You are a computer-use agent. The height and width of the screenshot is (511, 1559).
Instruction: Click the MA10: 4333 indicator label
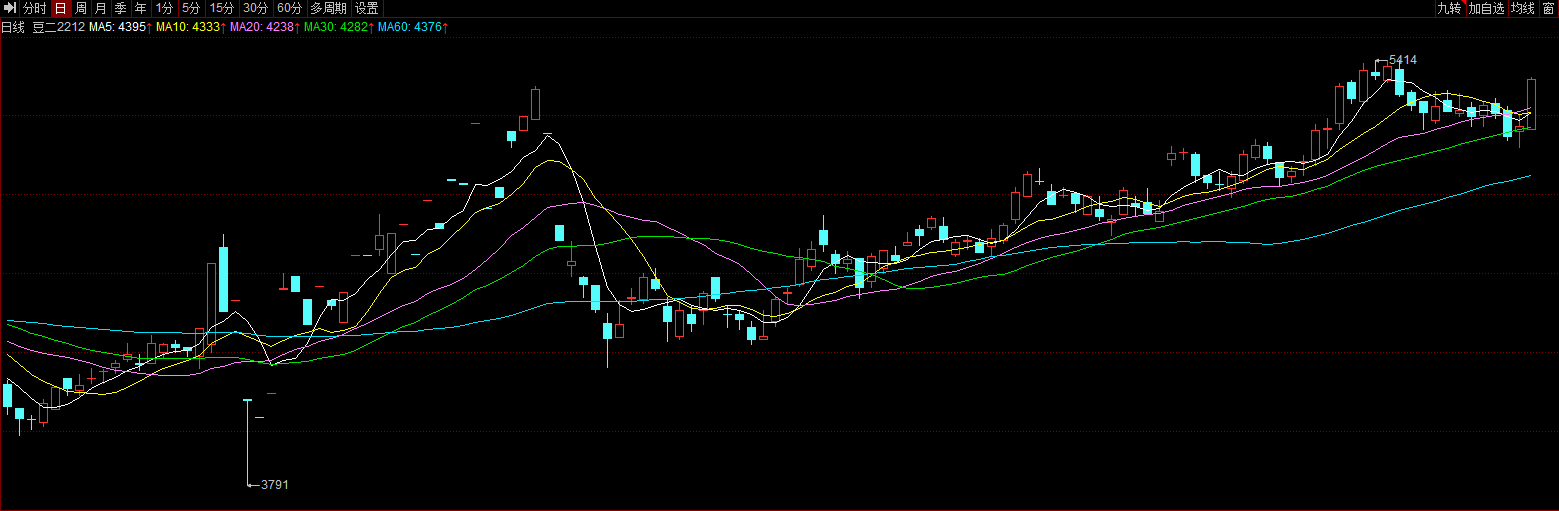pos(190,27)
